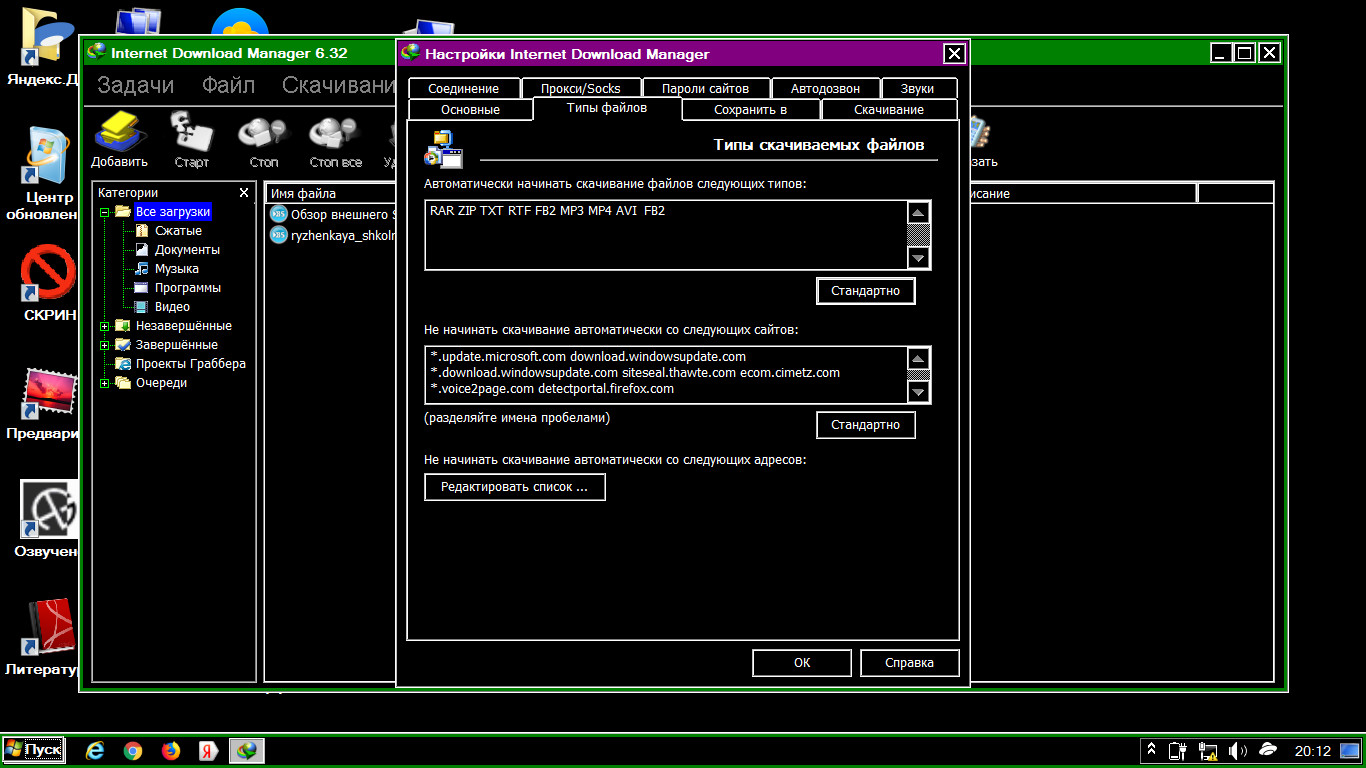Click the Редактировать список ... button

(515, 487)
